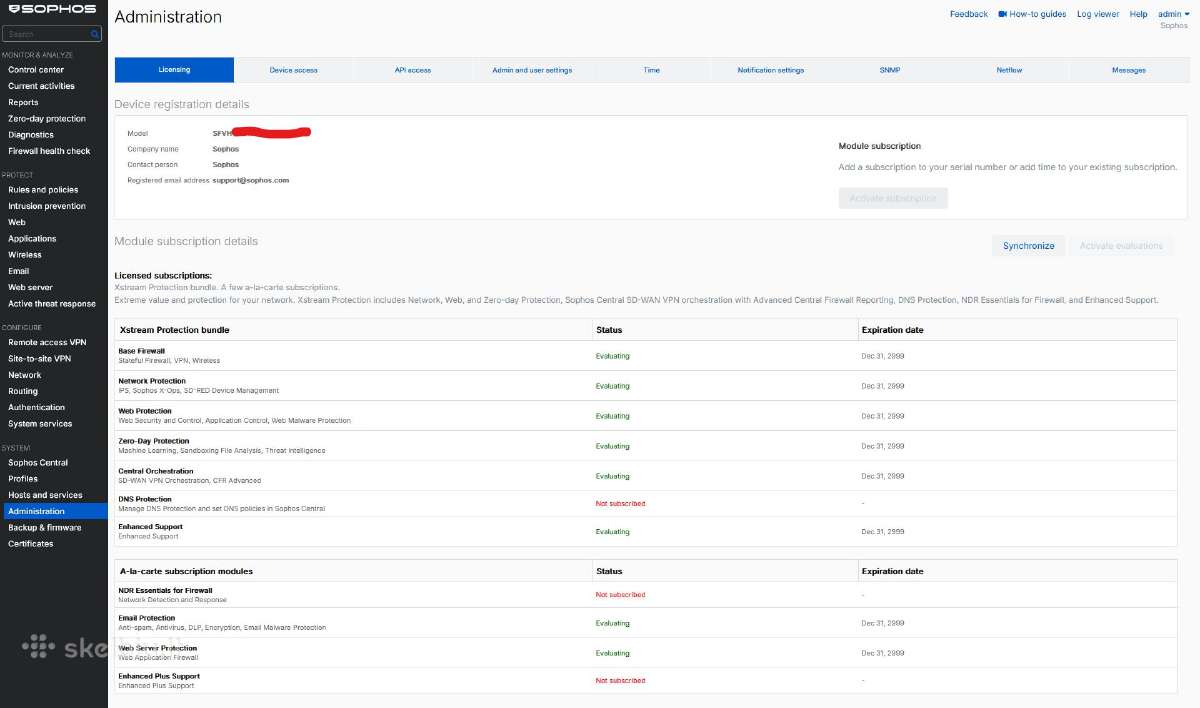Open the How-to guides link
Screen dimensions: 1200x708
[x=1038, y=14]
